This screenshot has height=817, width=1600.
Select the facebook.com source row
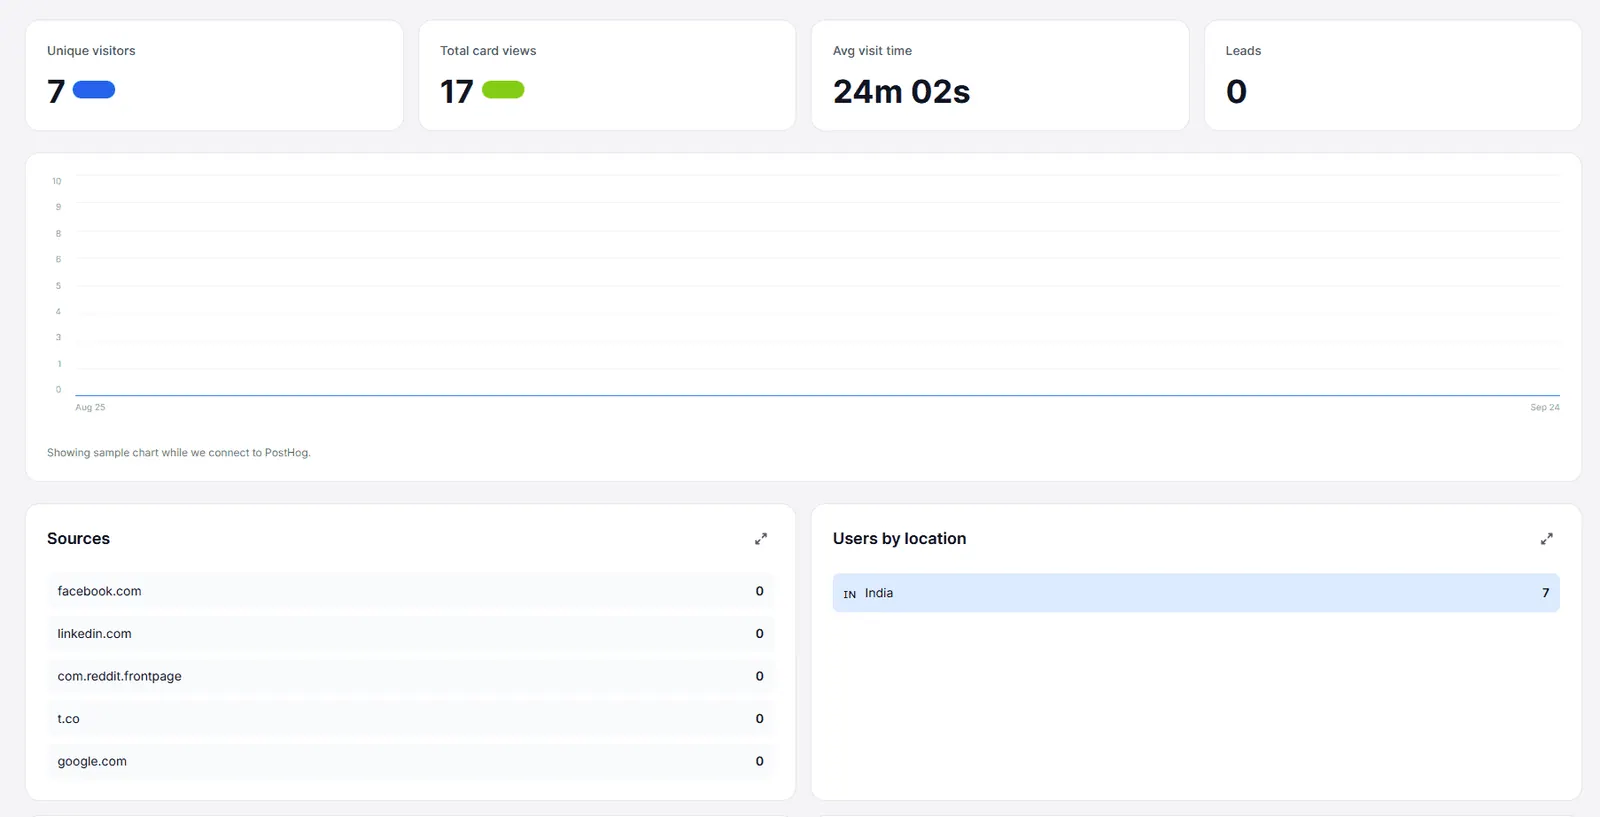tap(410, 591)
